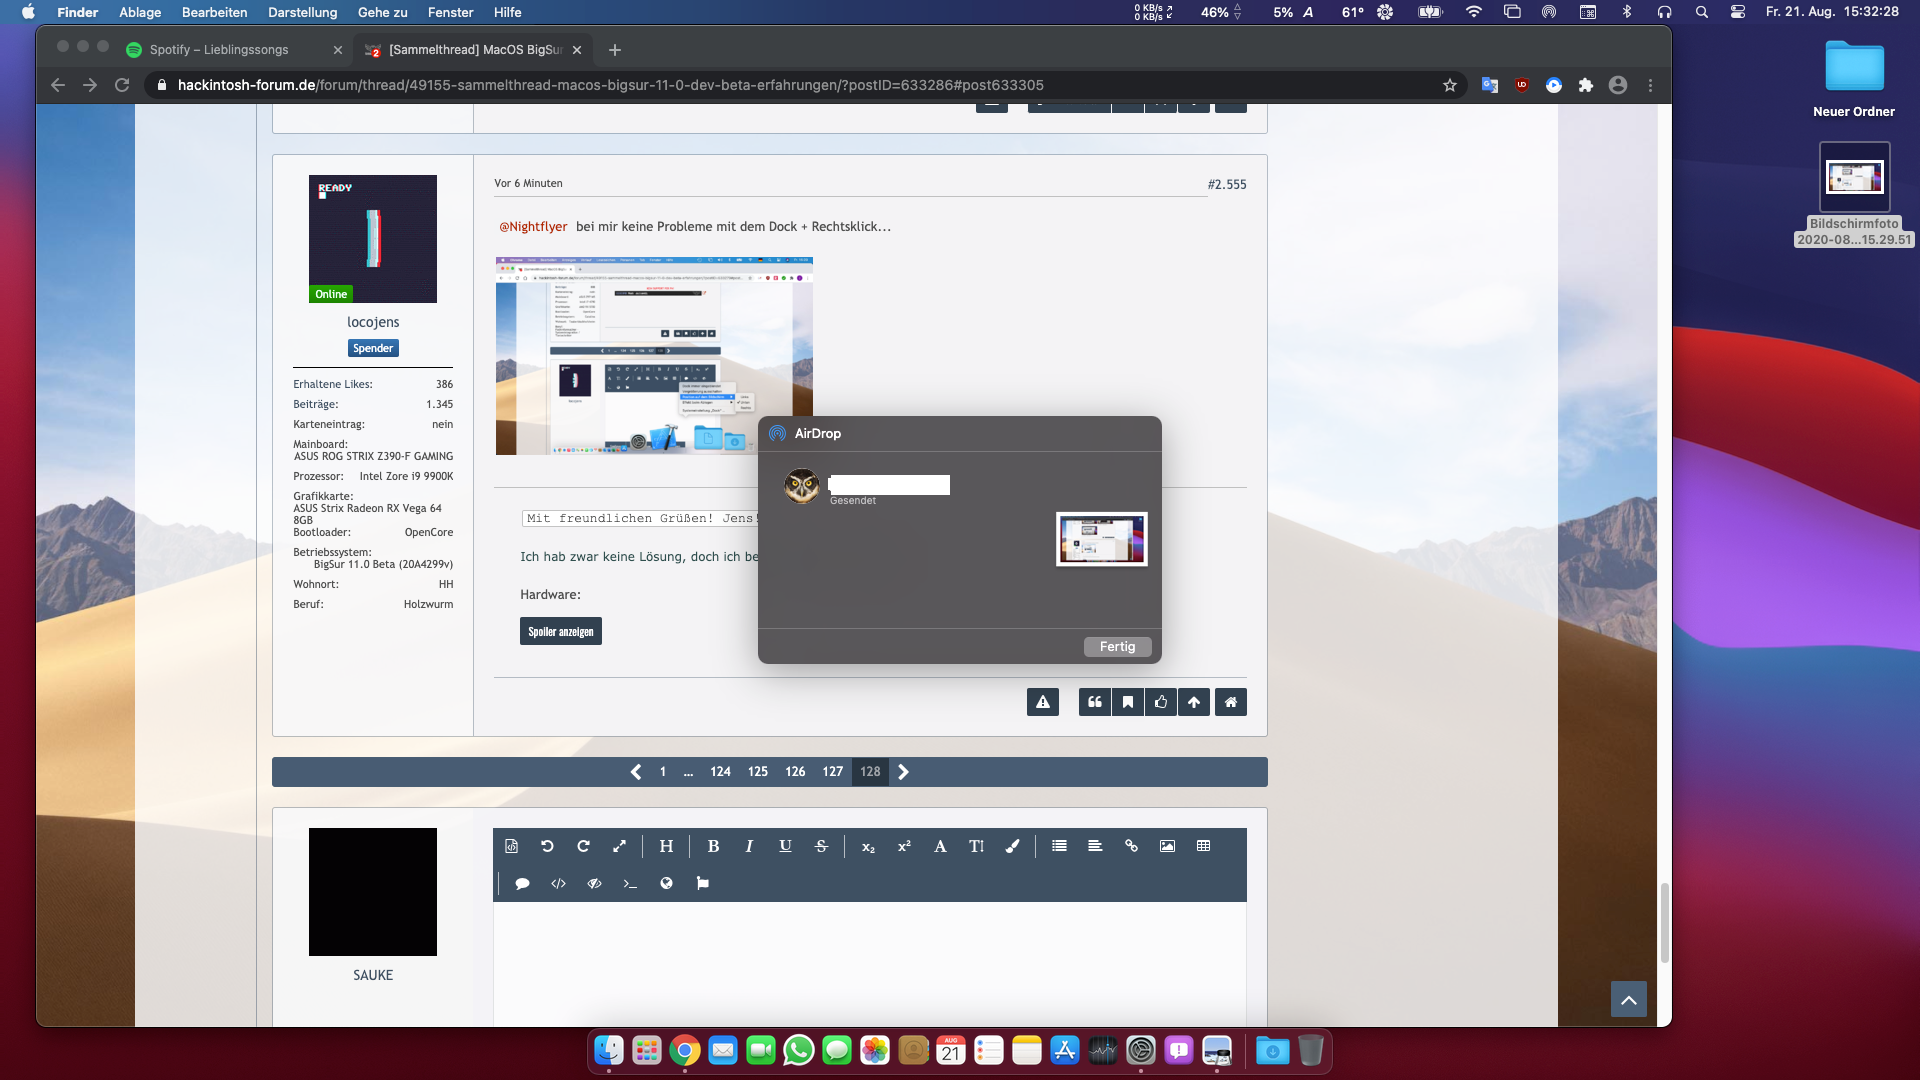This screenshot has height=1080, width=1920.
Task: Open the heading H dropdown
Action: point(666,846)
